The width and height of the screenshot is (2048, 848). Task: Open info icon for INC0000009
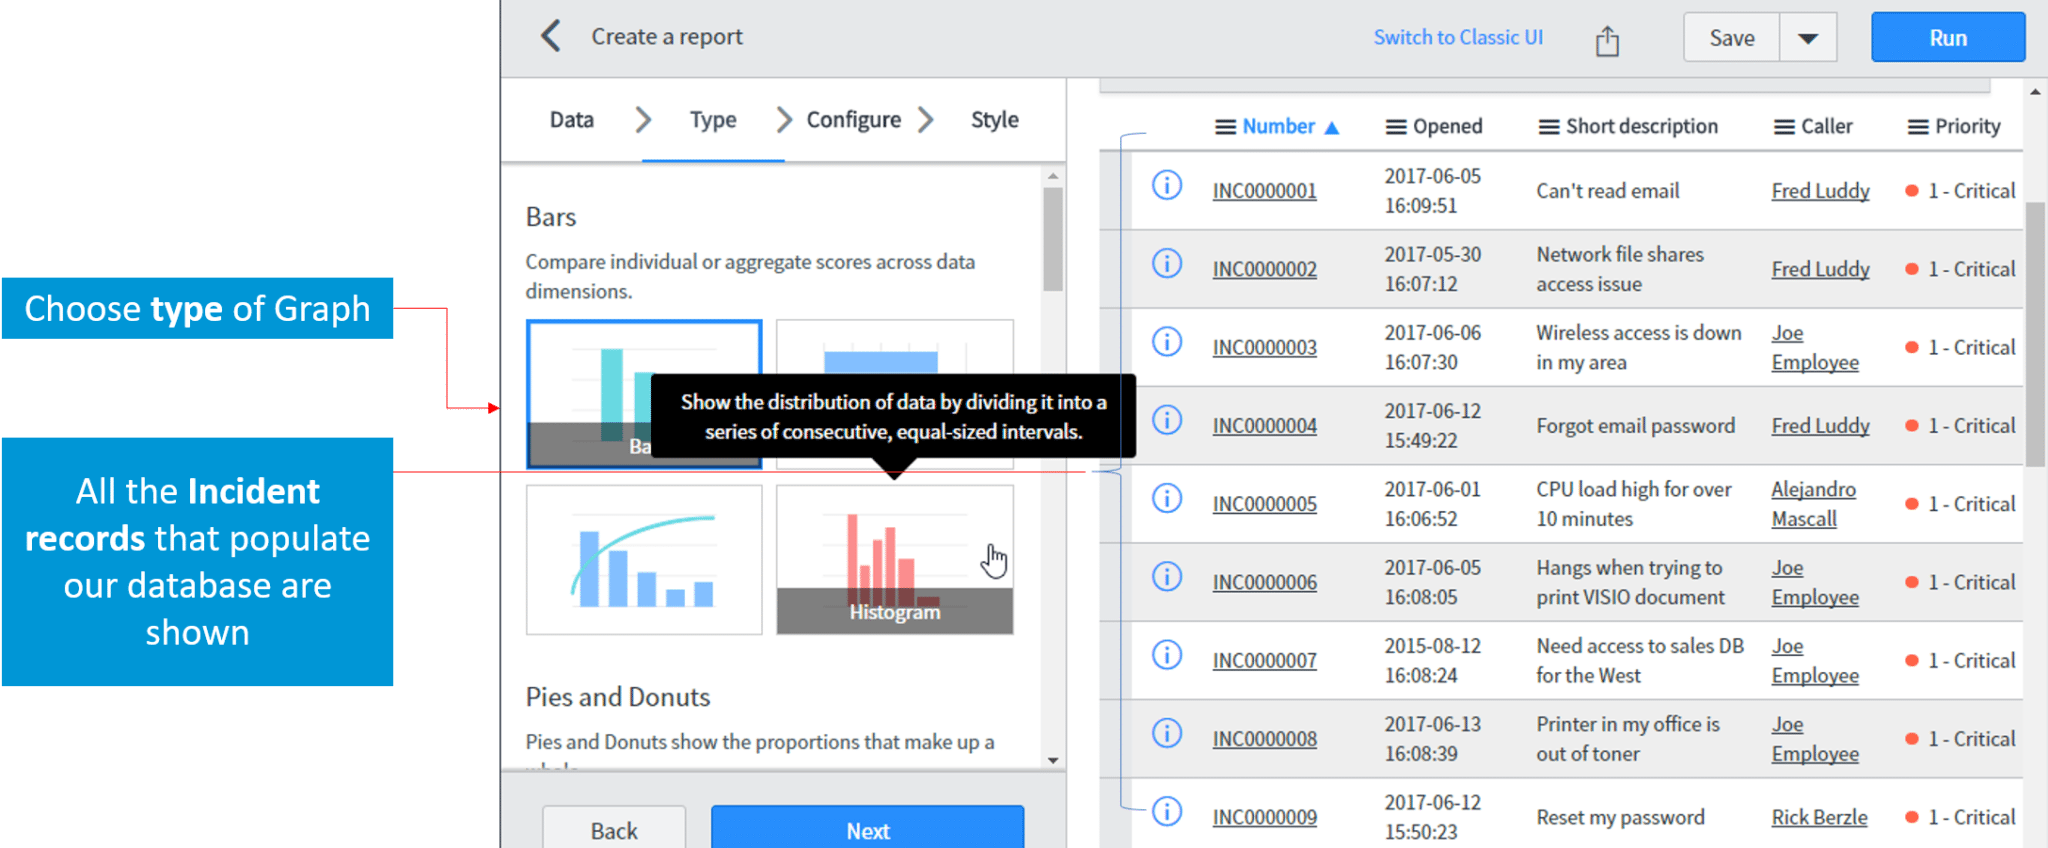point(1166,811)
